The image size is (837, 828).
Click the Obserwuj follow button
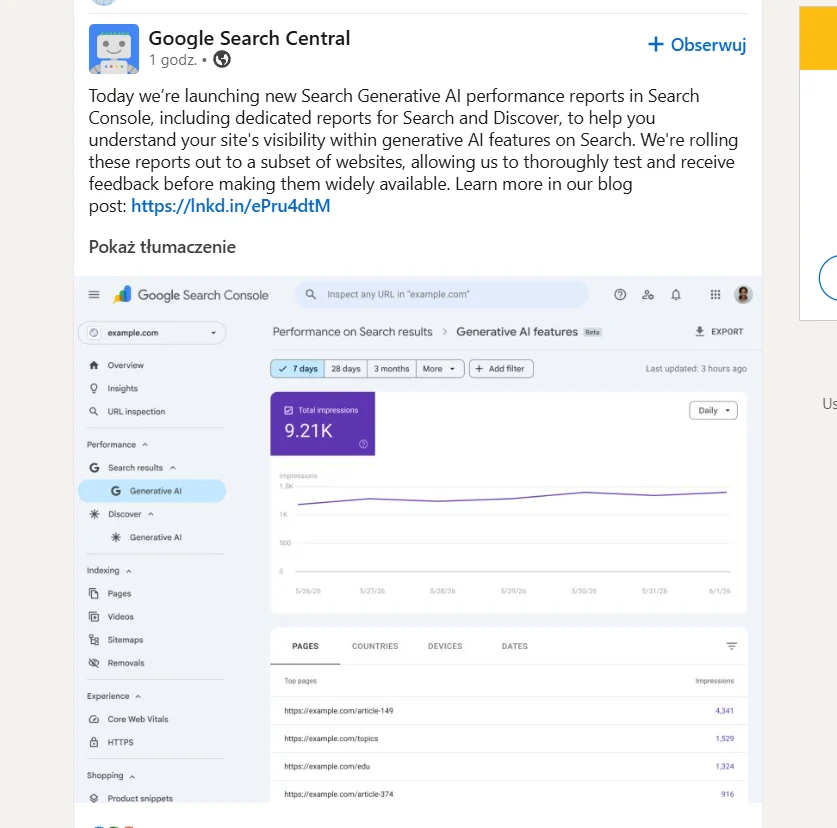pos(697,45)
